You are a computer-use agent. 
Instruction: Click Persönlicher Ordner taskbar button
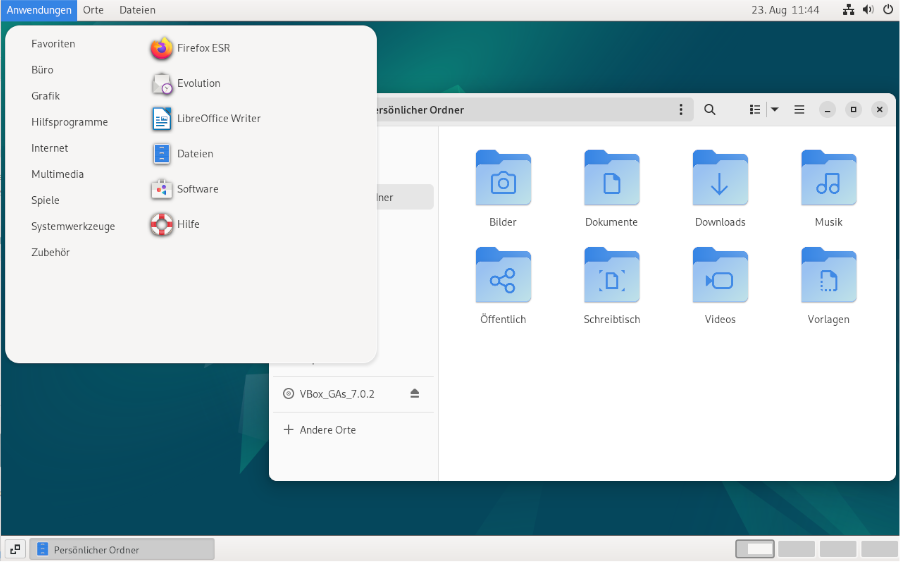pos(122,549)
